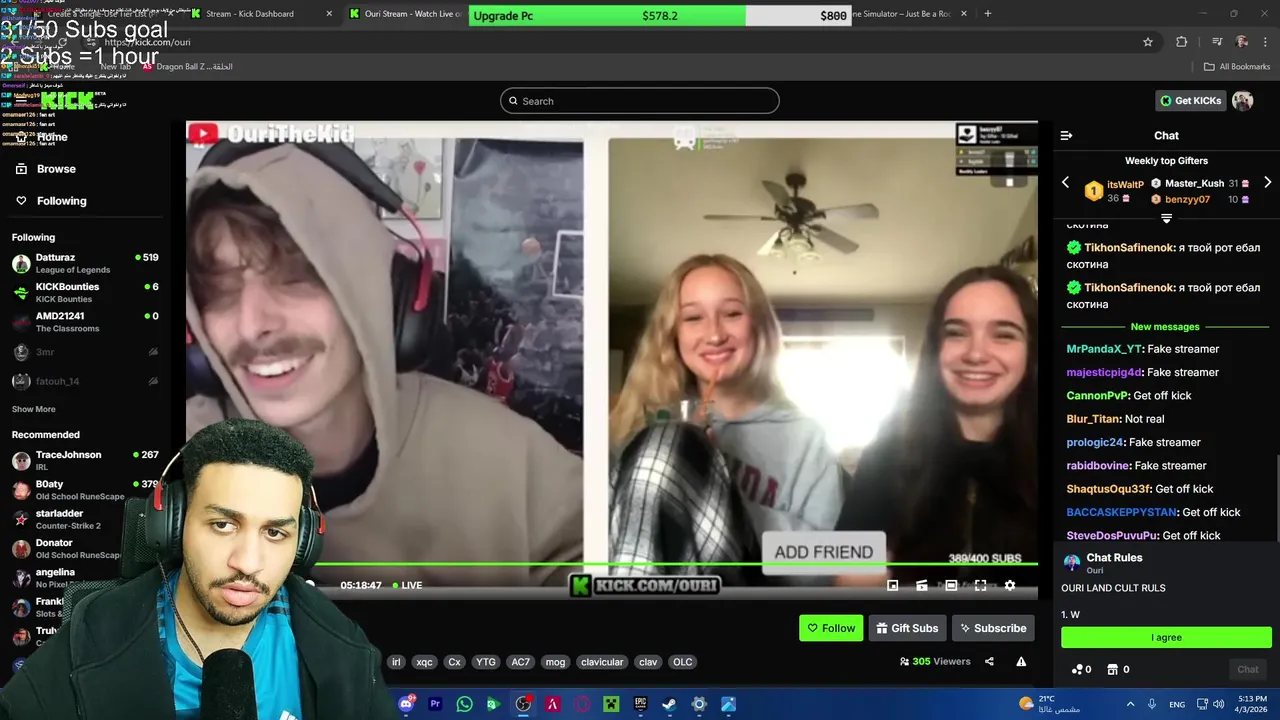Click the Get KICKs button
Screen dimensions: 1280x720
(1190, 100)
